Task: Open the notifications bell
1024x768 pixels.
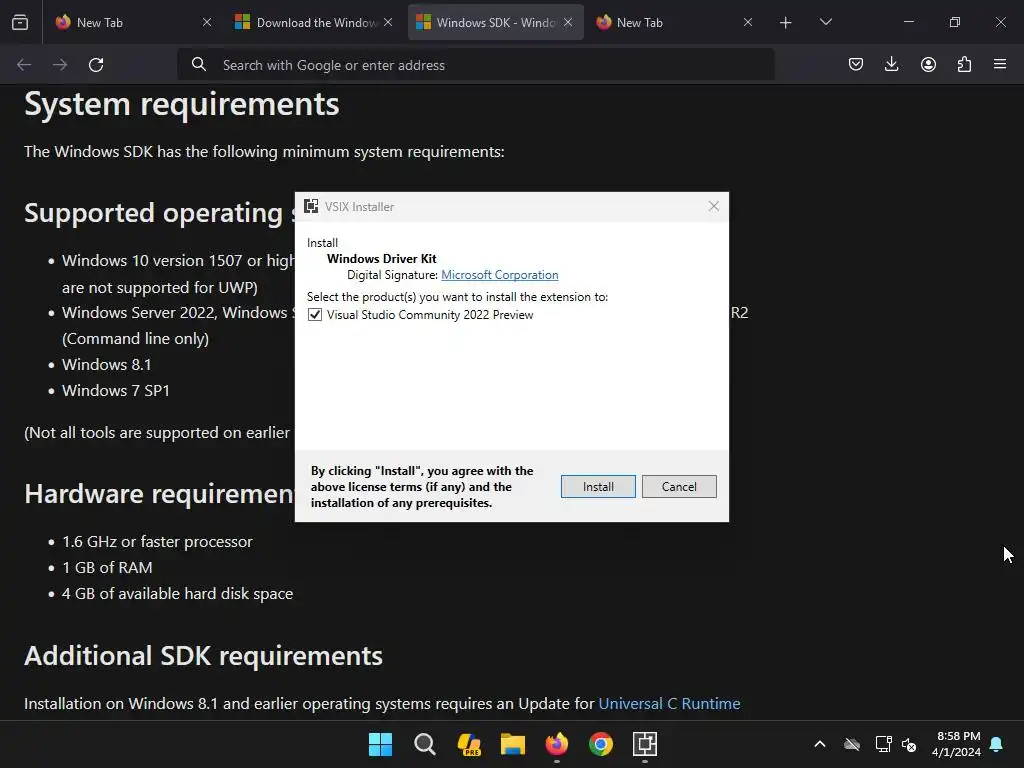Action: (997, 744)
